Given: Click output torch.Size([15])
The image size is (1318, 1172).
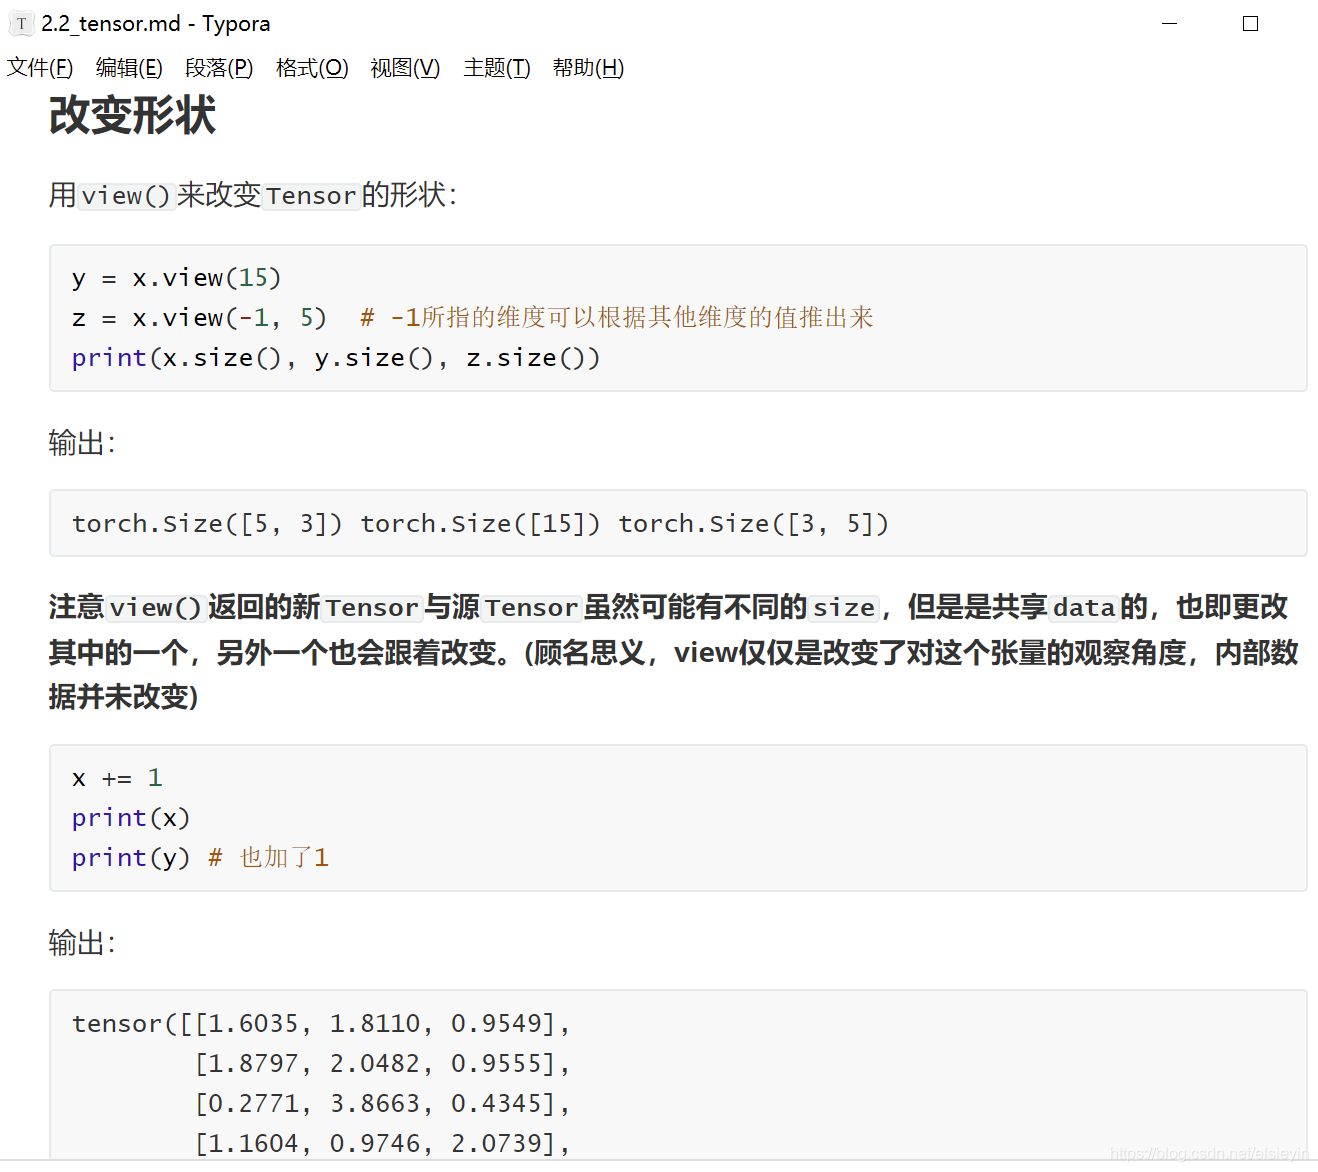Looking at the screenshot, I should click(x=480, y=524).
